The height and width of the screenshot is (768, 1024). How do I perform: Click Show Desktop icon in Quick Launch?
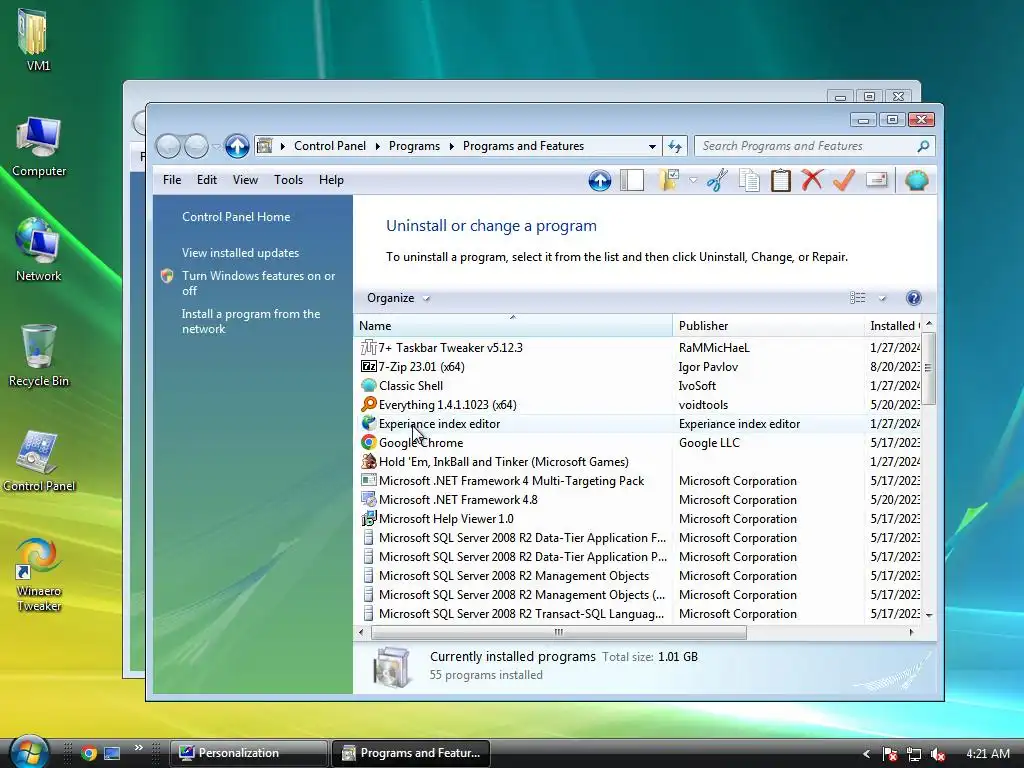tap(112, 754)
